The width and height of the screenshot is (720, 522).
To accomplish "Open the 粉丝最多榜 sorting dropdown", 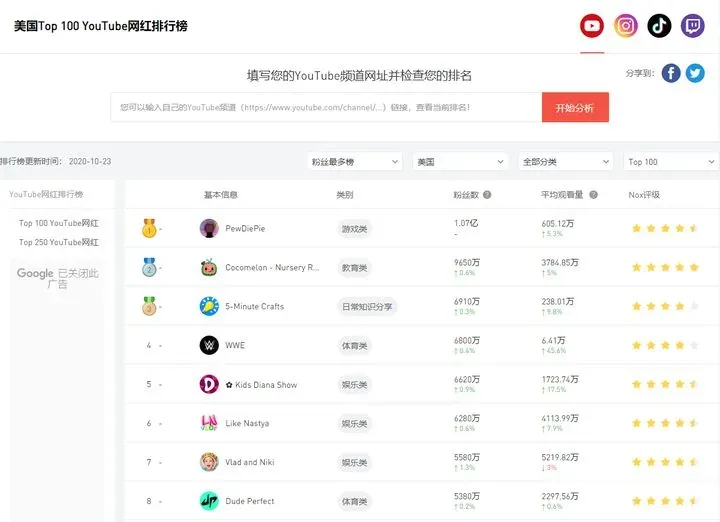I will click(x=354, y=162).
